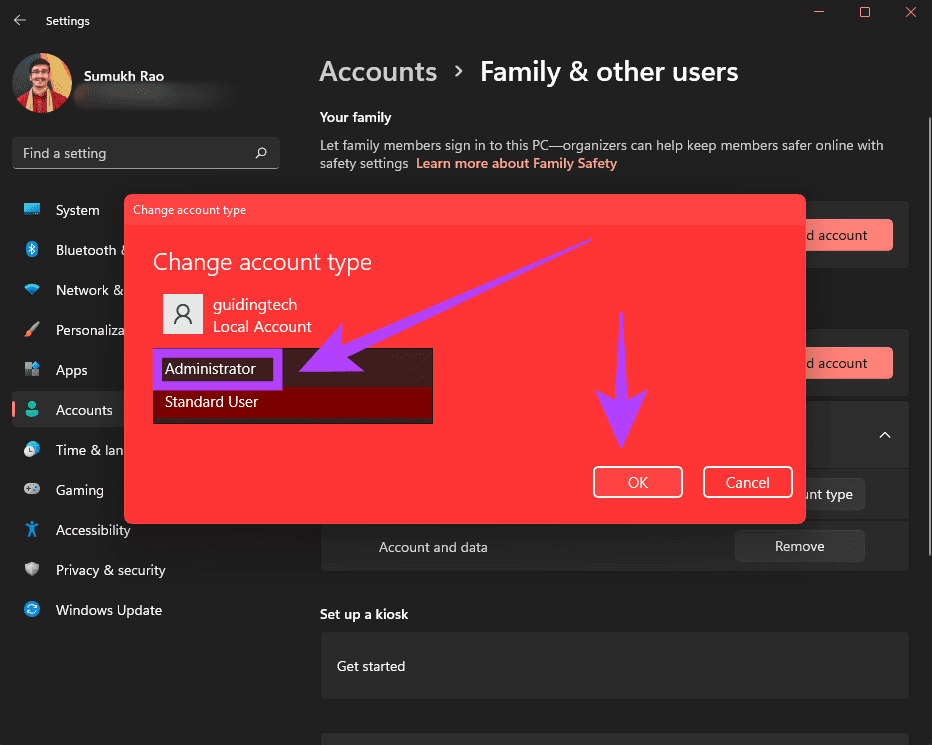Click the Bluetooth icon in sidebar
This screenshot has width=932, height=745.
pos(32,250)
